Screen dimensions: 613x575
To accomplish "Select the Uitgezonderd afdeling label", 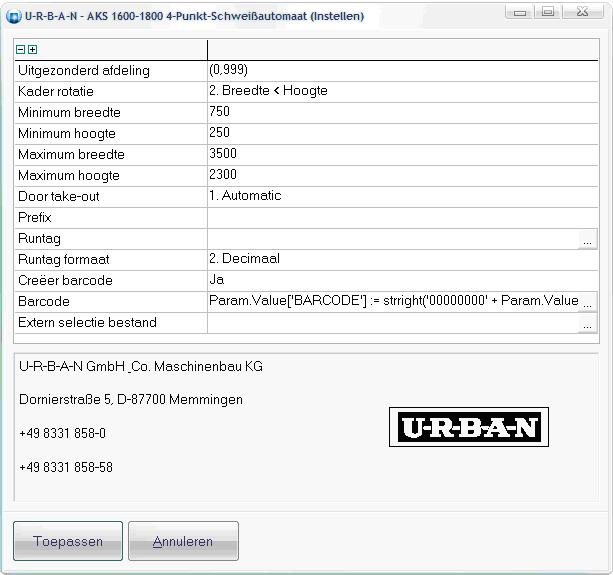I will (x=84, y=71).
